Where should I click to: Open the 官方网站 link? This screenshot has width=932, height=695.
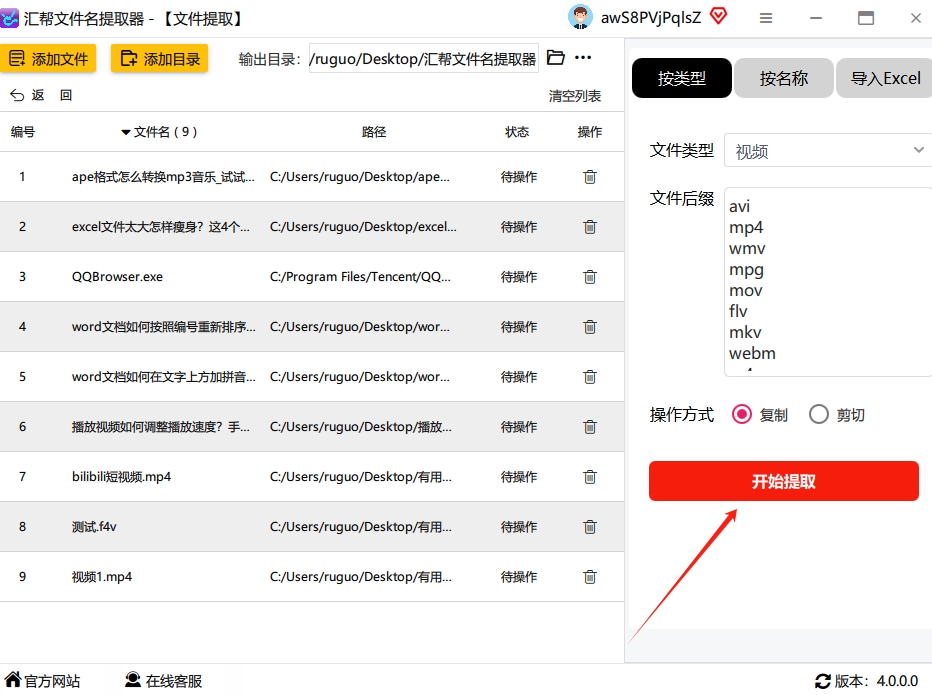(52, 681)
